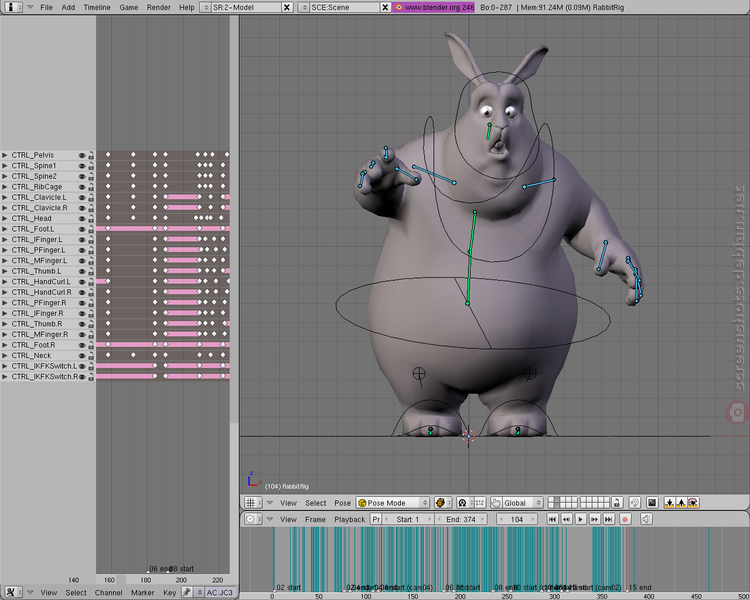Viewport: 750px width, 600px height.
Task: Click the current frame 104 field
Action: click(x=517, y=519)
